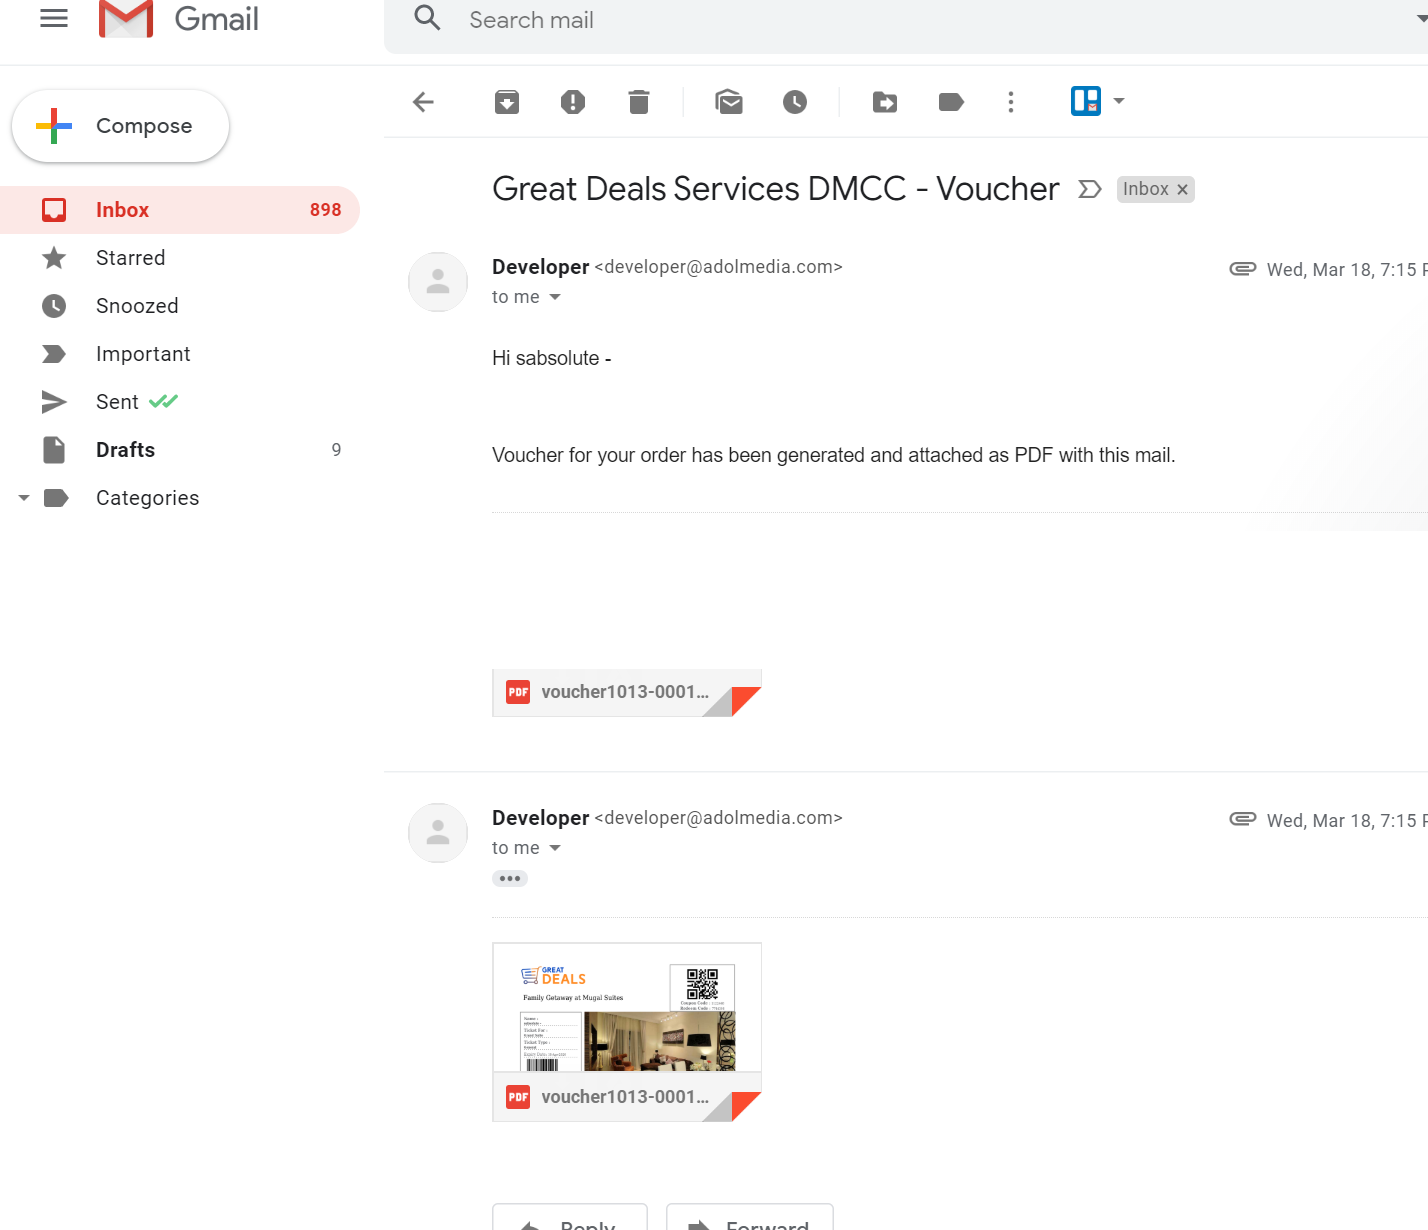
Task: Click the Sent arrow icon in sidebar
Action: (x=54, y=402)
